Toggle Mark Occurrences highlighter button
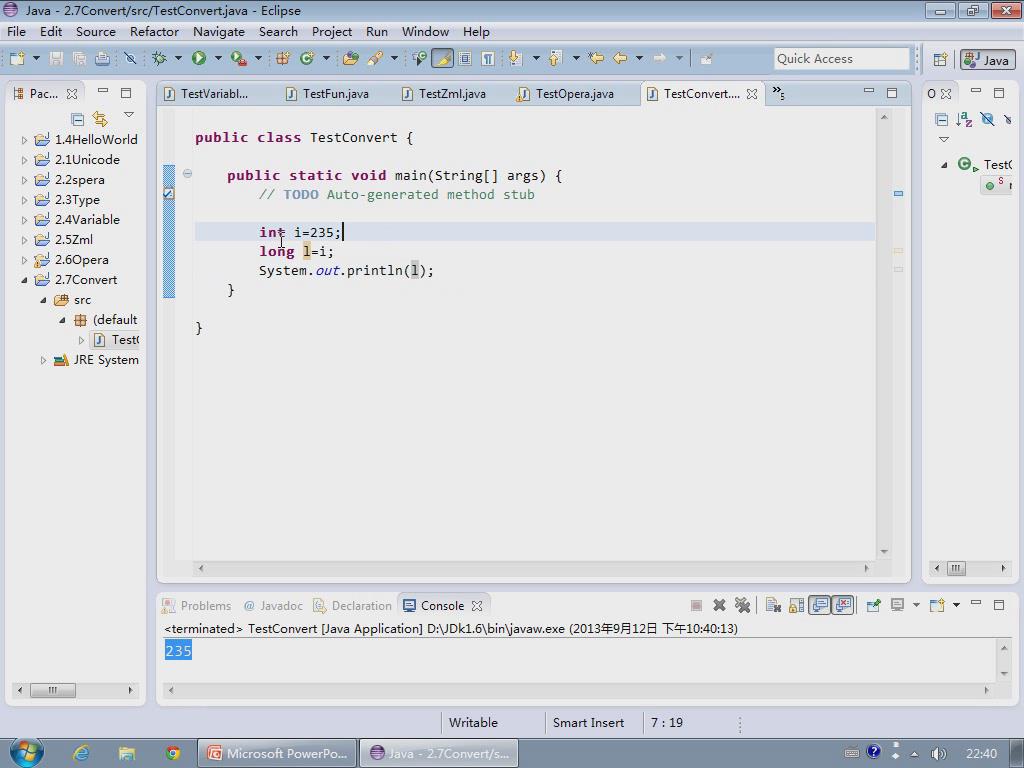Screen dimensions: 1024x768 coord(442,59)
